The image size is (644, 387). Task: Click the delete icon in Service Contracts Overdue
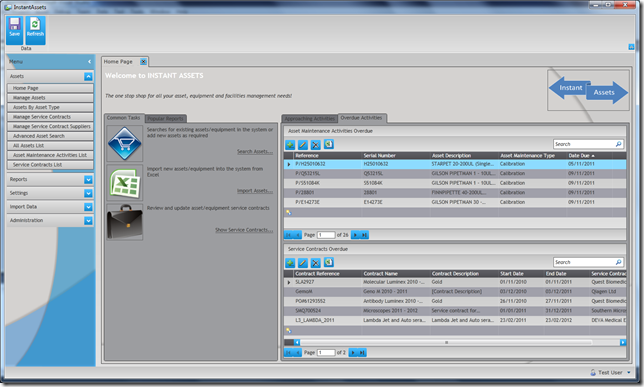[315, 263]
